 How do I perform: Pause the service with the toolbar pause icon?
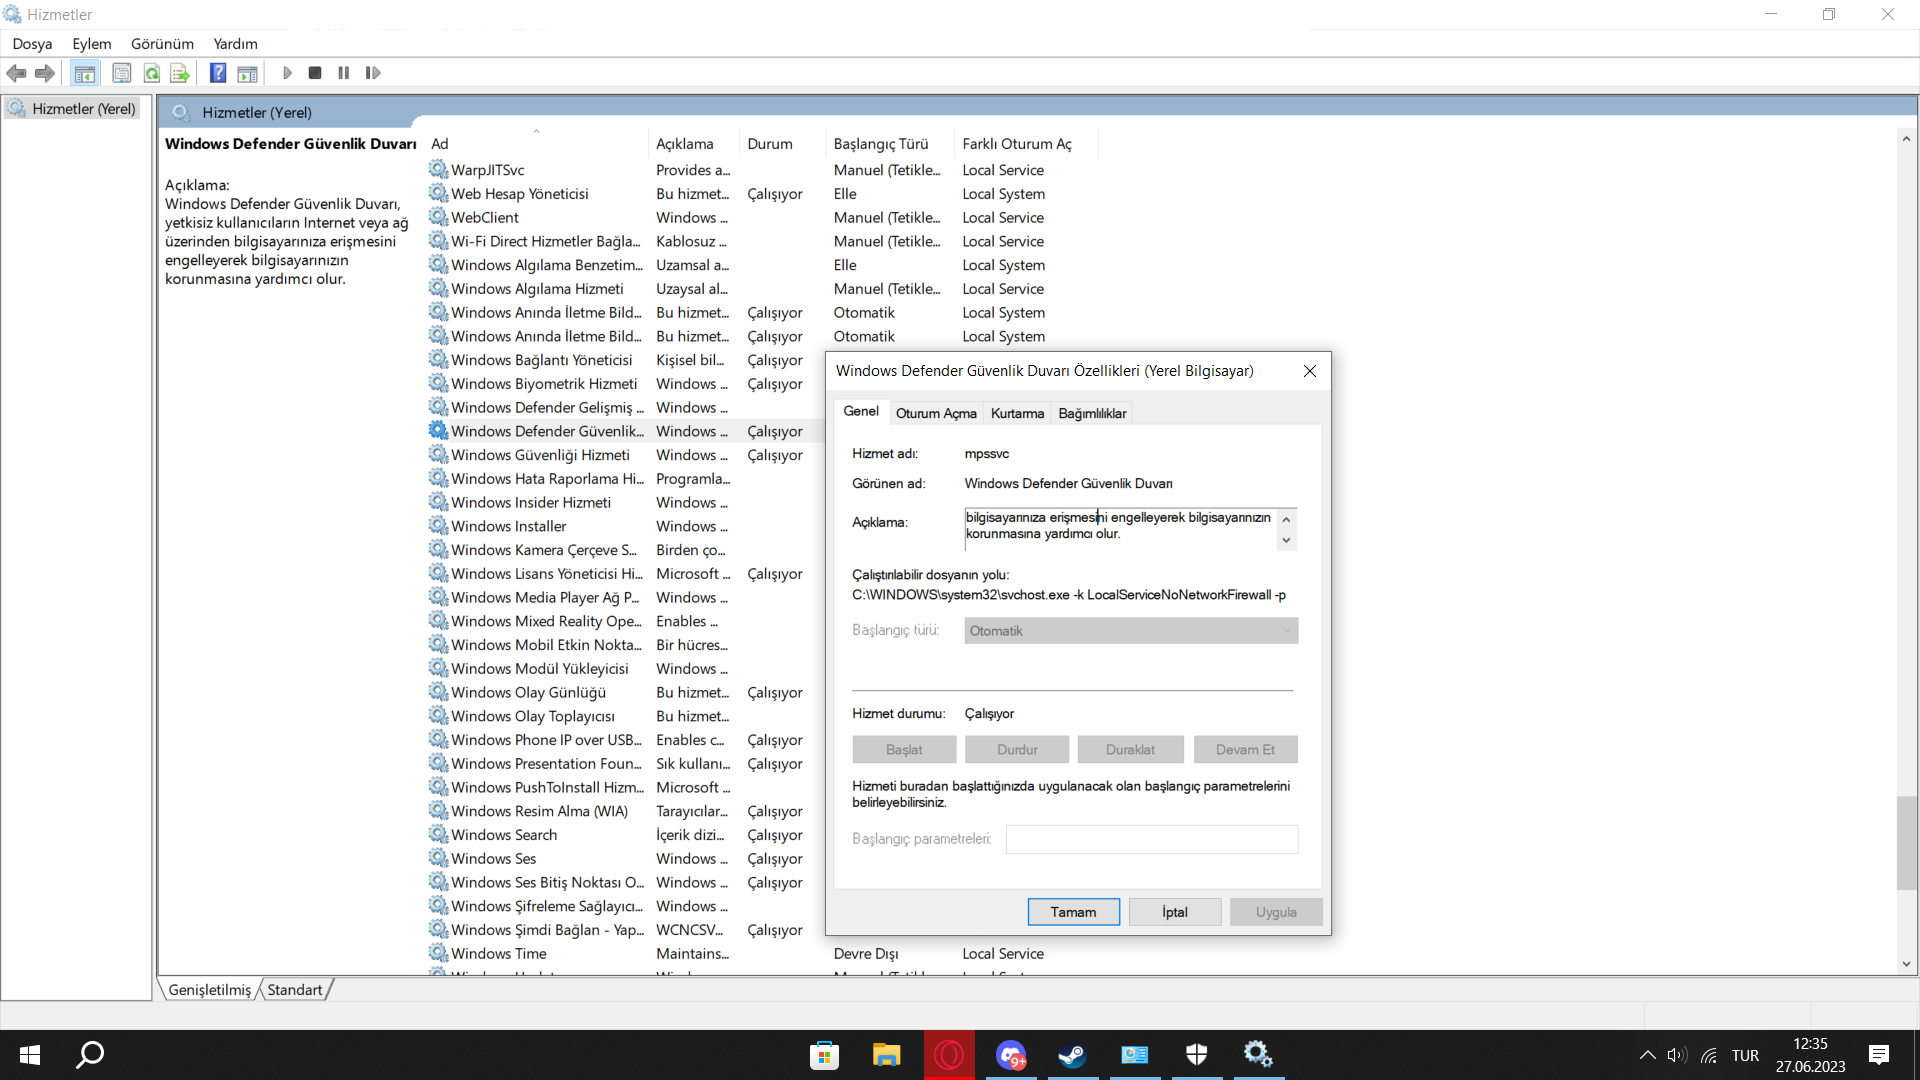(x=344, y=73)
